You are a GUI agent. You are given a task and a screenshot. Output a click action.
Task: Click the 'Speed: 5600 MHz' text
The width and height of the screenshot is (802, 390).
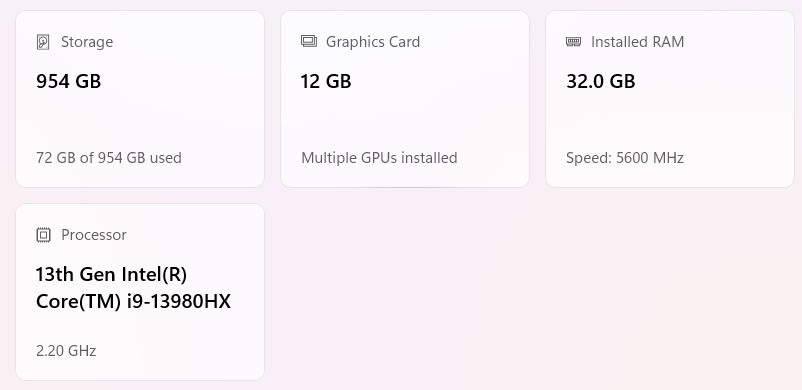[625, 158]
